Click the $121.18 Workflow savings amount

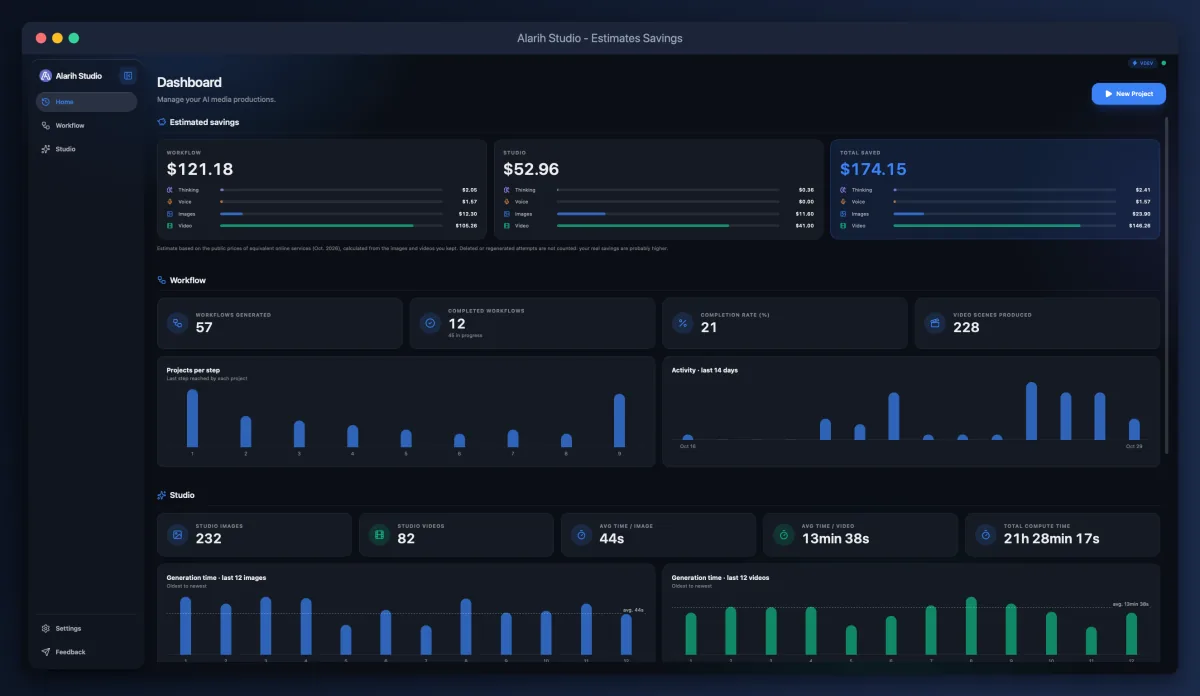pyautogui.click(x=200, y=169)
